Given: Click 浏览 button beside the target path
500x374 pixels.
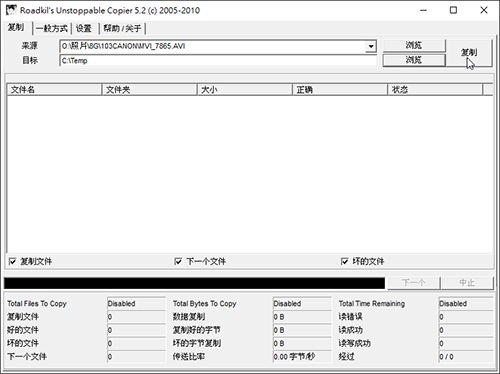Looking at the screenshot, I should pyautogui.click(x=414, y=60).
